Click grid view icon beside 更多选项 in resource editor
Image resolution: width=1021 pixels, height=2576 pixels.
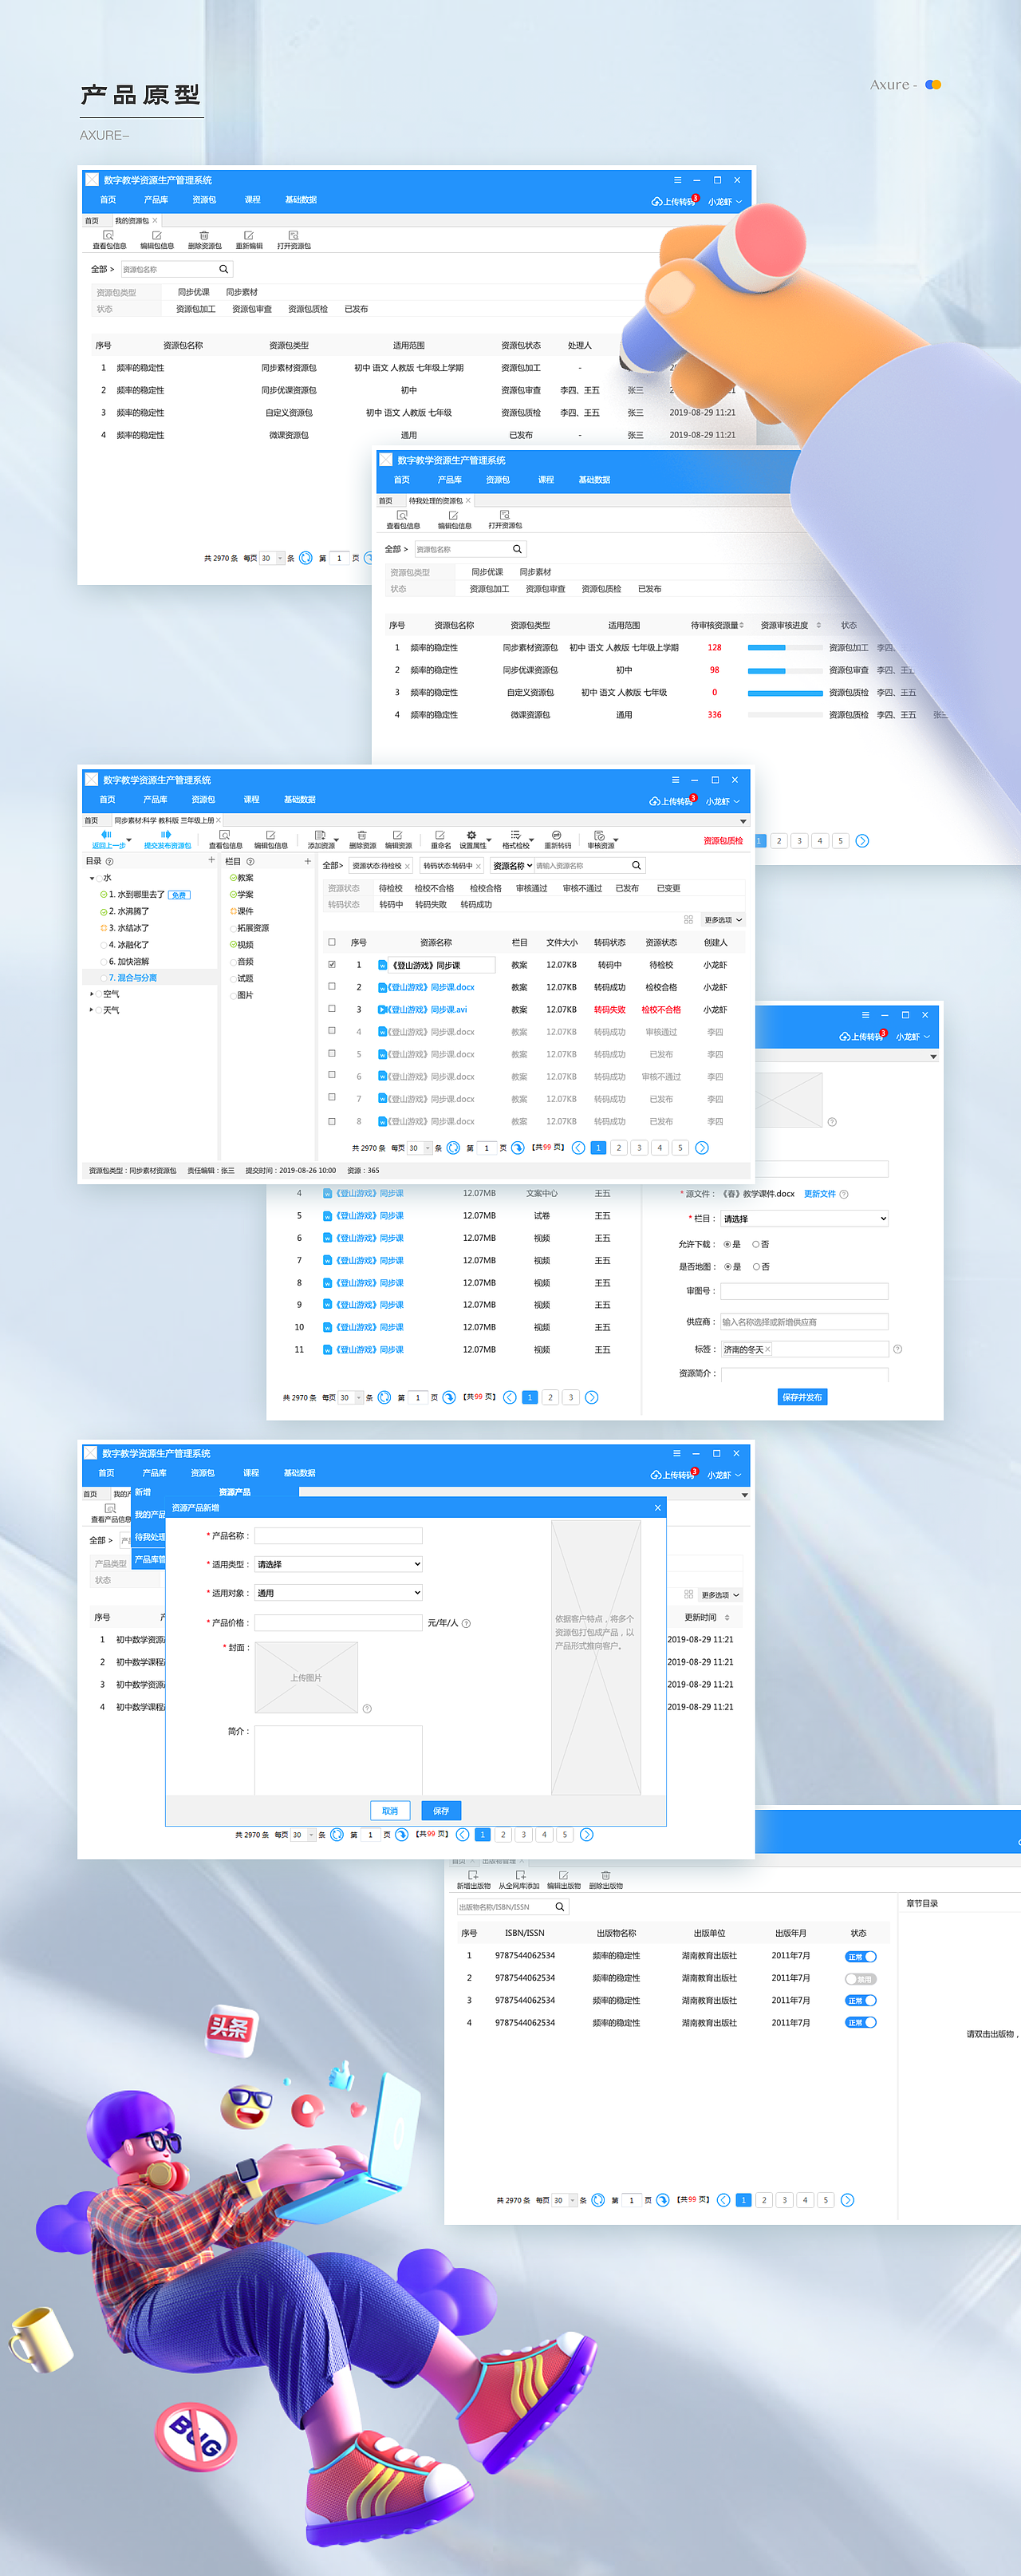(688, 920)
